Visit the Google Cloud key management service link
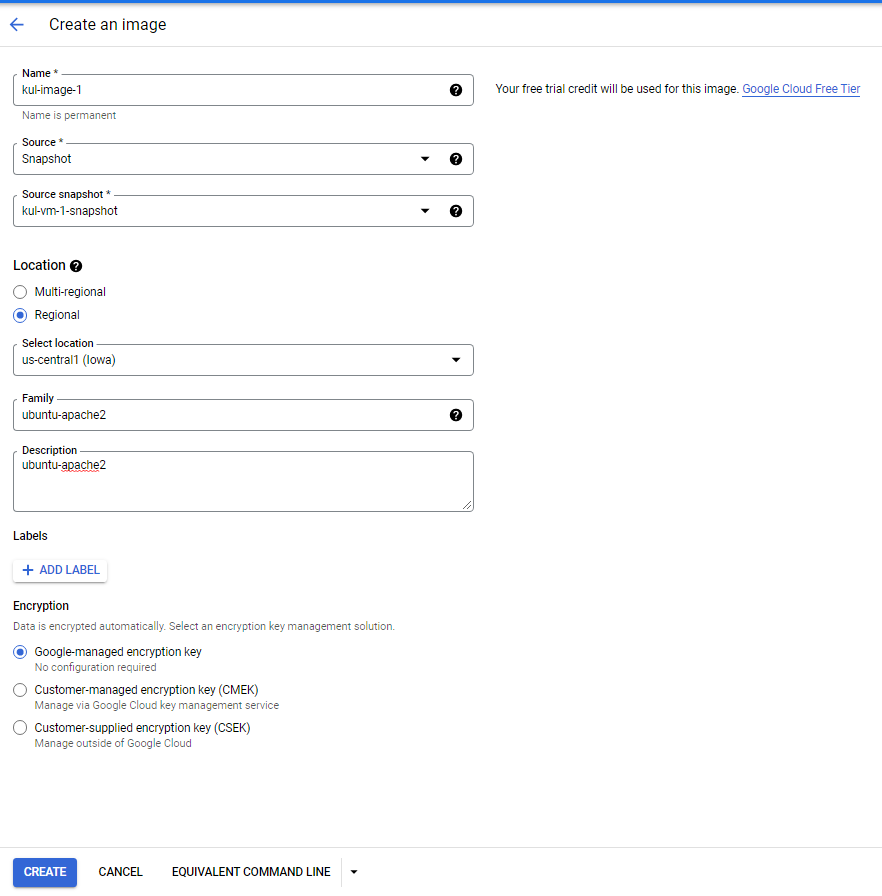This screenshot has height=896, width=882. [186, 705]
